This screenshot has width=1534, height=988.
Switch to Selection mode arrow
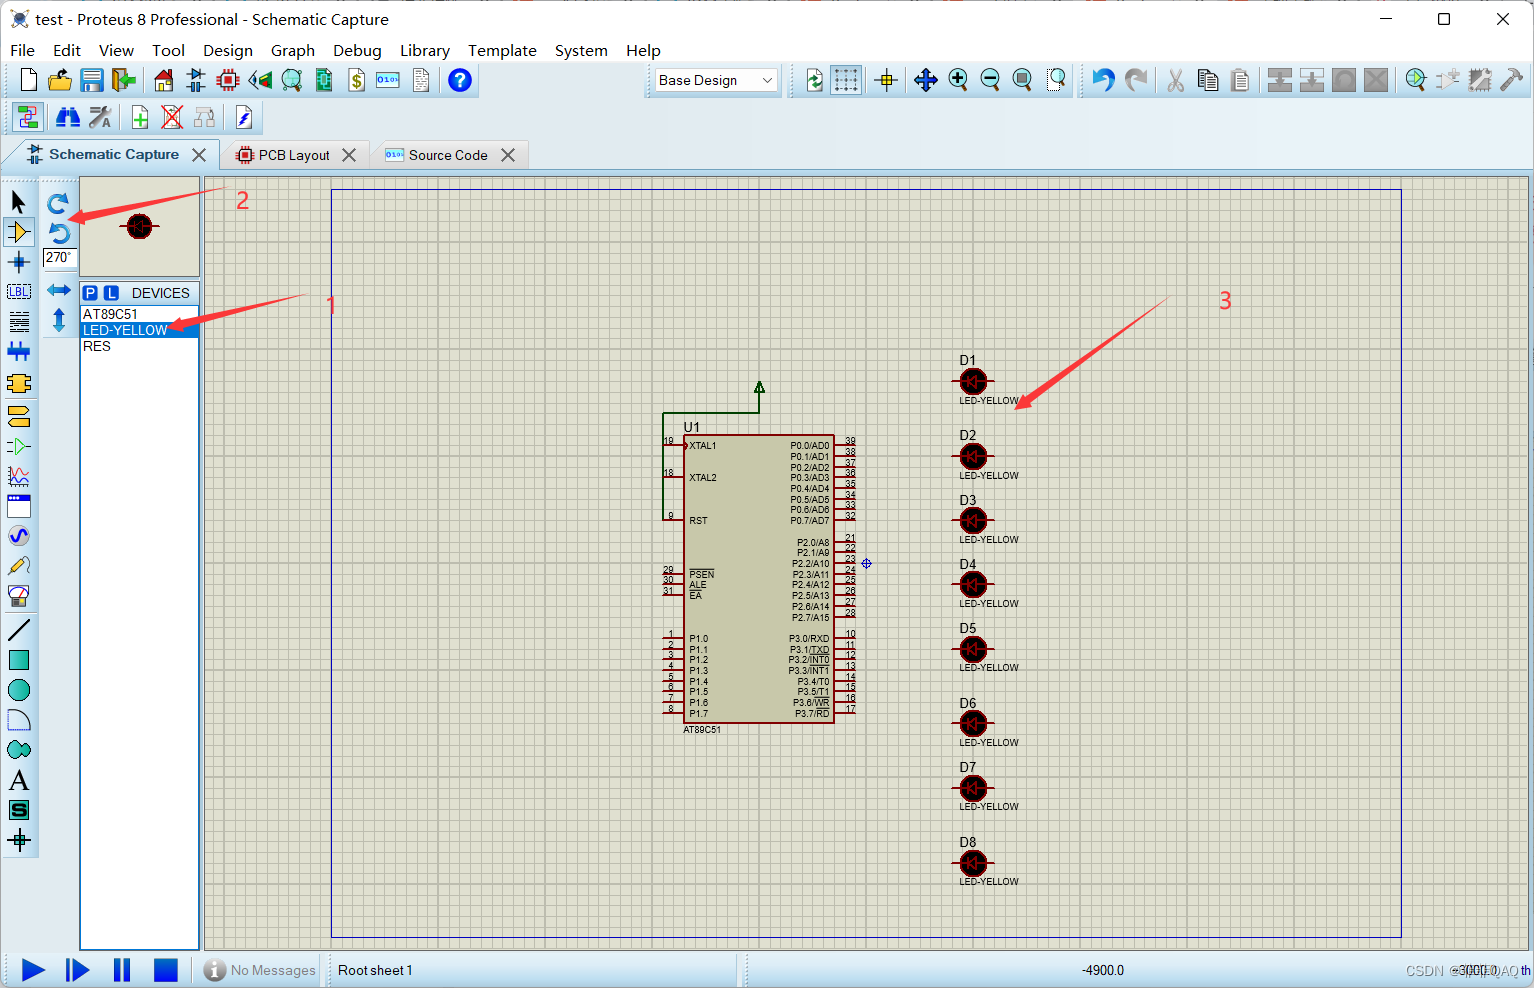click(x=18, y=202)
